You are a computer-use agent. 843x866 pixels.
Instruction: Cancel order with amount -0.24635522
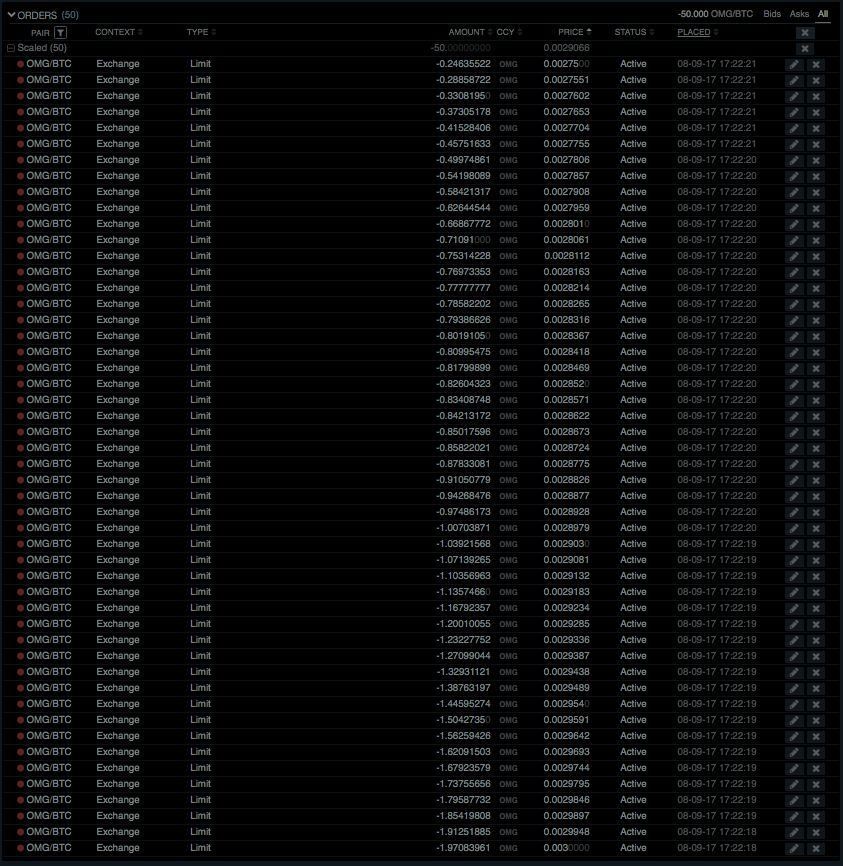(x=815, y=65)
